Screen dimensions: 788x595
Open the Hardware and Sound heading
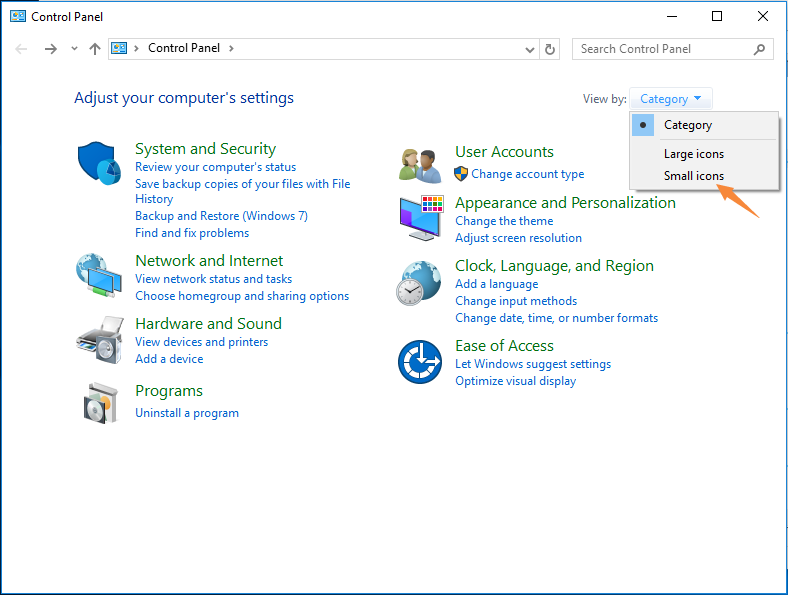coord(209,324)
